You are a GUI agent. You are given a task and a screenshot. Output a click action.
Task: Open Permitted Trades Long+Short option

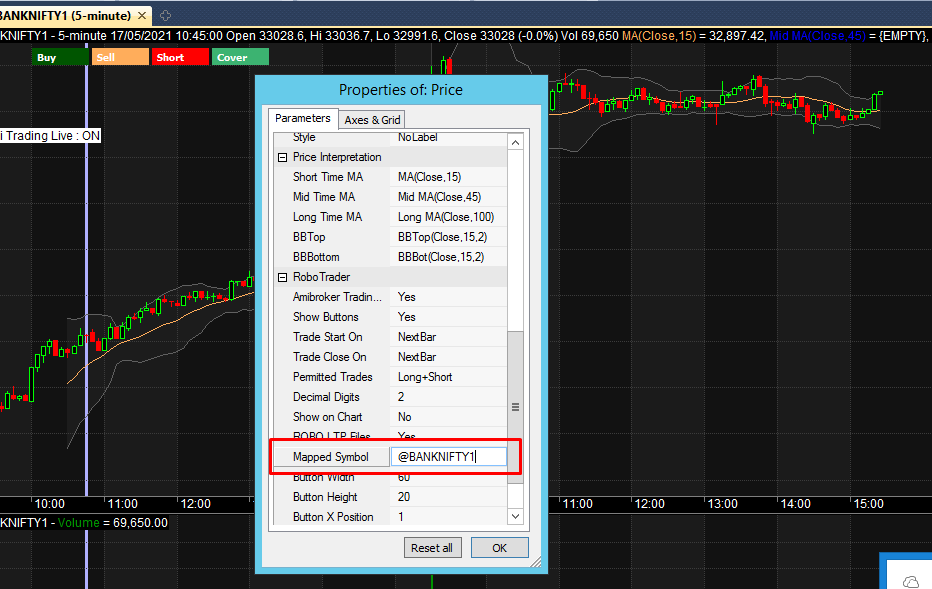(449, 377)
